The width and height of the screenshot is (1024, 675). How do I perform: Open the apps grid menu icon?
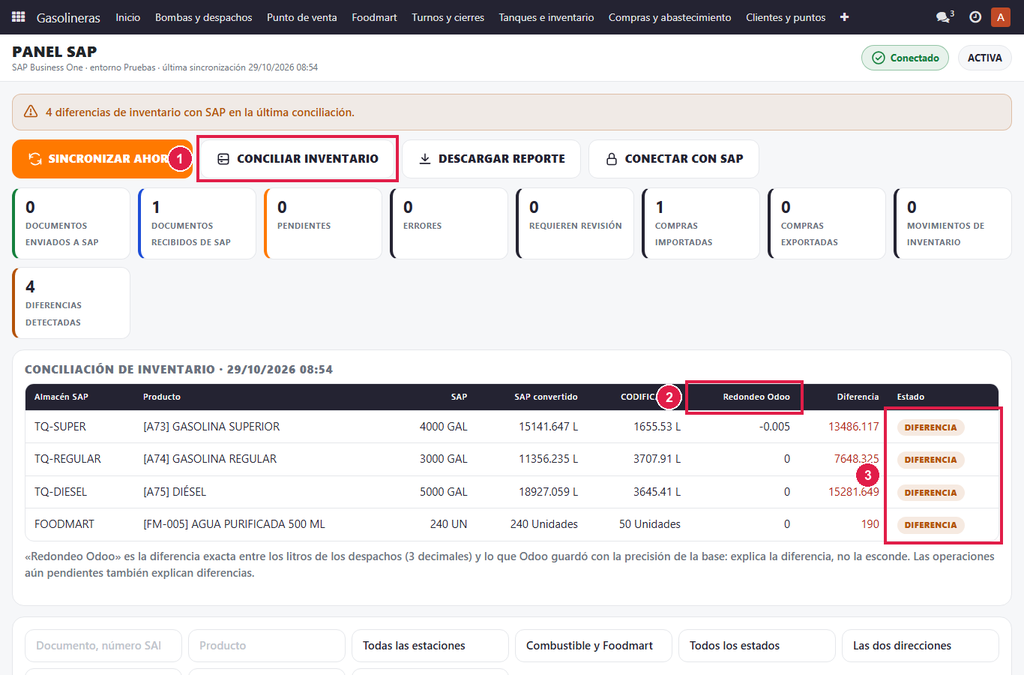tap(18, 17)
